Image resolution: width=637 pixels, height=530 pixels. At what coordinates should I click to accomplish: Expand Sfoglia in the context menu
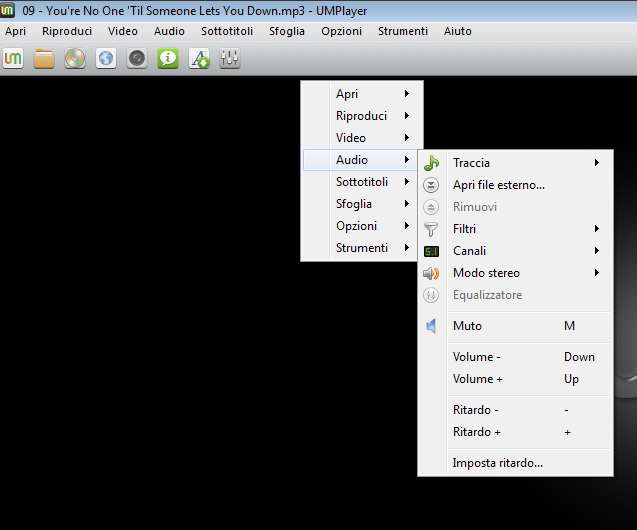tap(362, 204)
